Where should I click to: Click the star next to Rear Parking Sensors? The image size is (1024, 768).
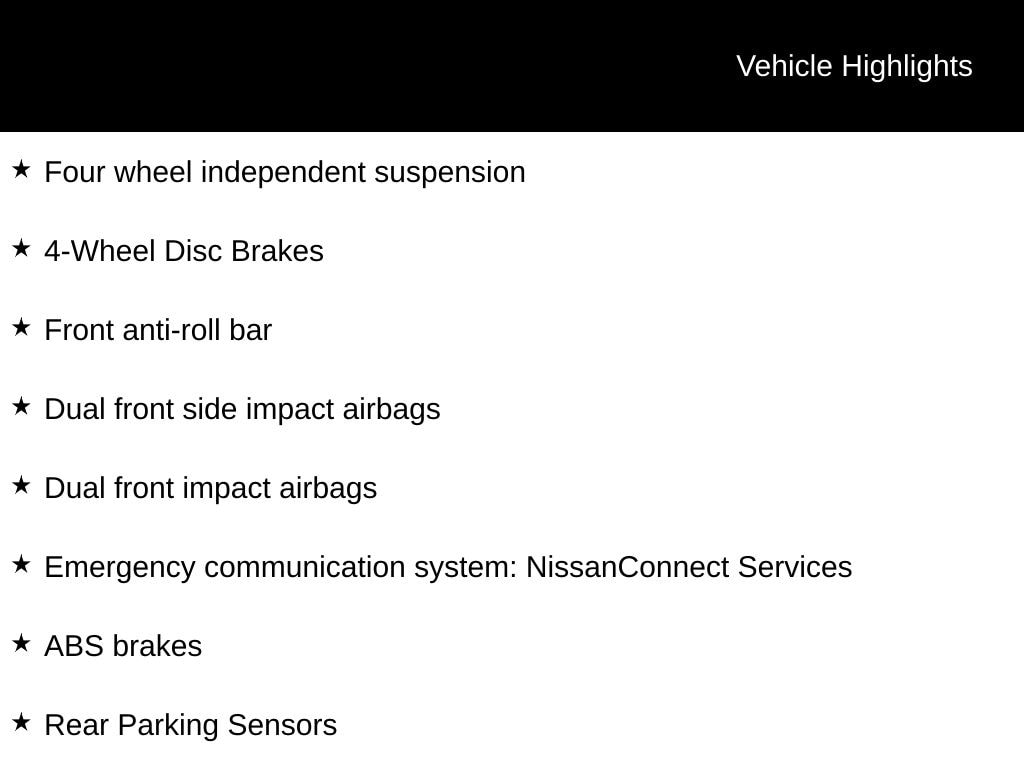22,723
